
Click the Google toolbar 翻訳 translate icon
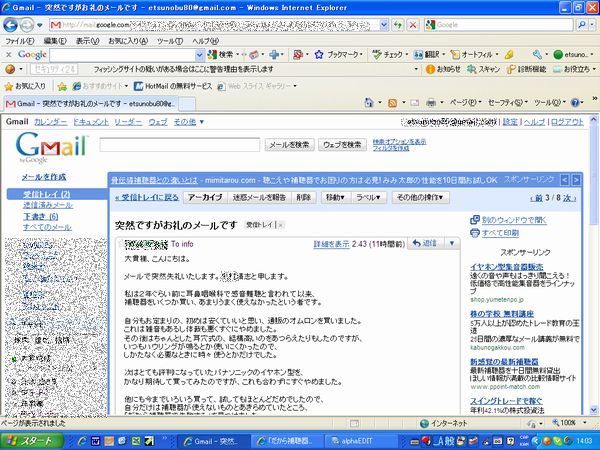(x=418, y=55)
